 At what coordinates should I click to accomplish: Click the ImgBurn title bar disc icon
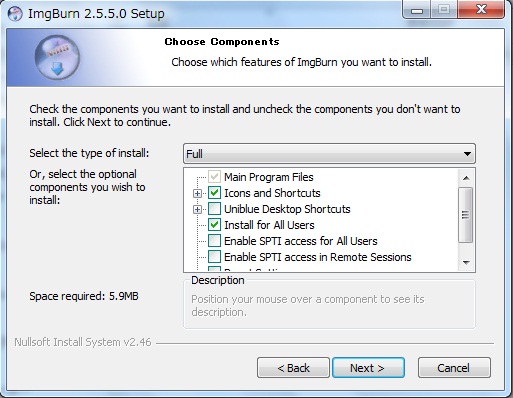click(x=15, y=14)
